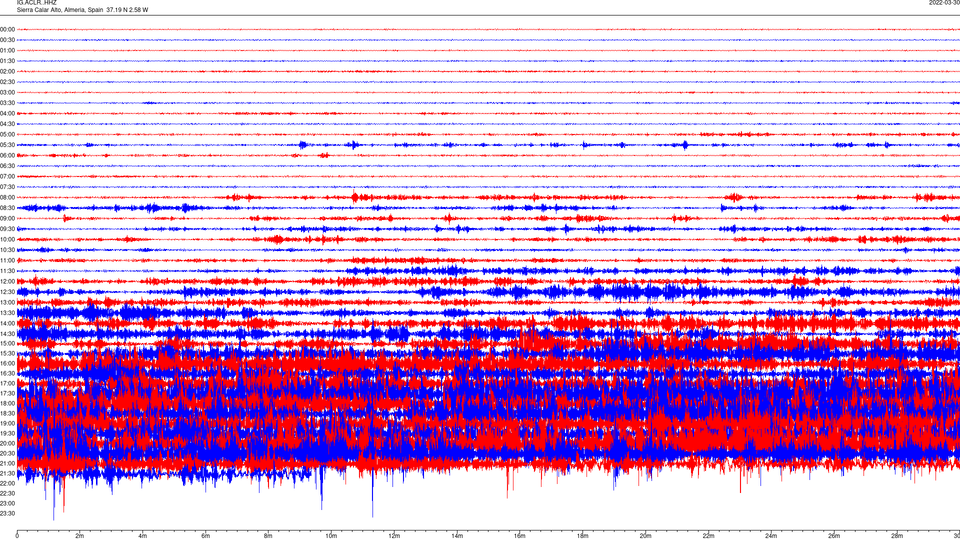
Task: Select the 13:30 row time label
Action: 7,312
